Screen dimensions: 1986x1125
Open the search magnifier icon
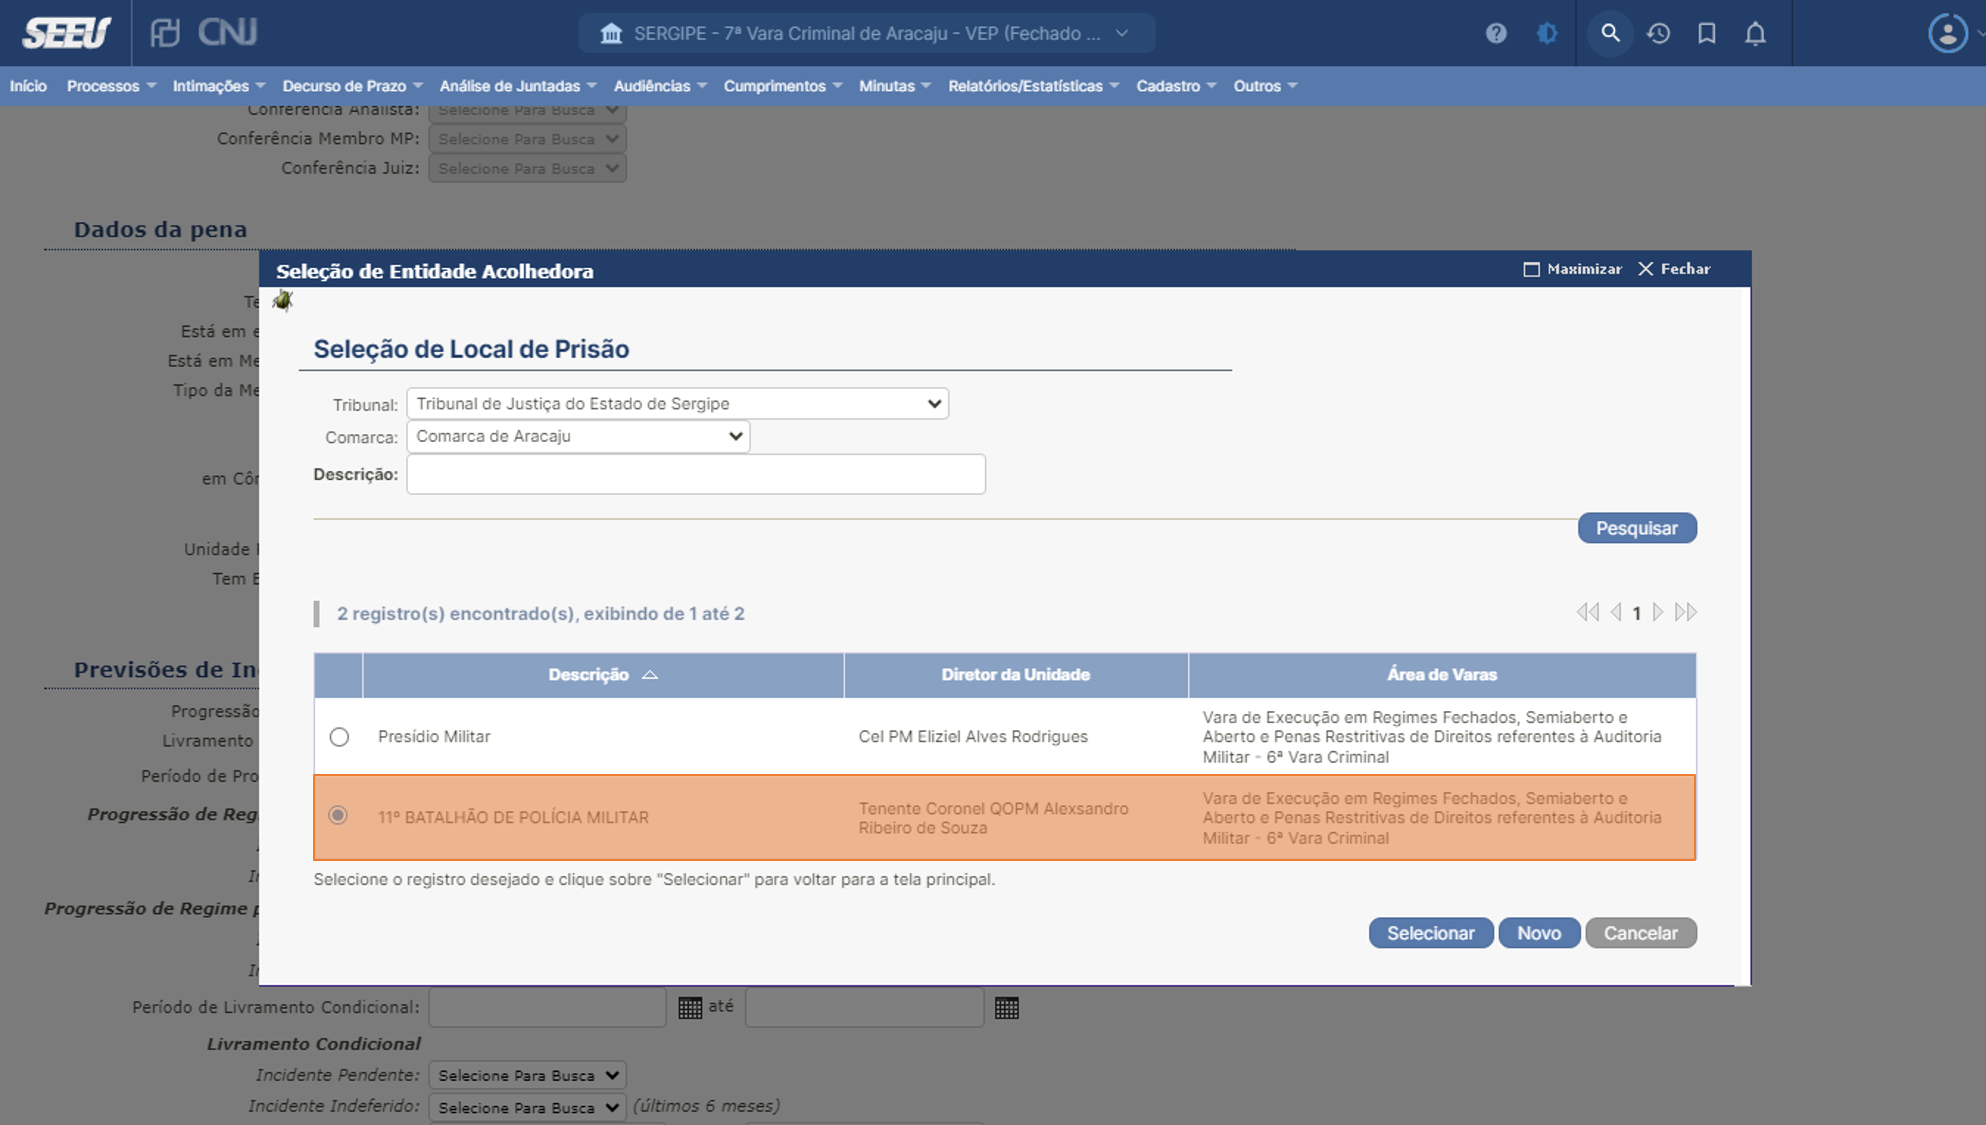(x=1610, y=33)
